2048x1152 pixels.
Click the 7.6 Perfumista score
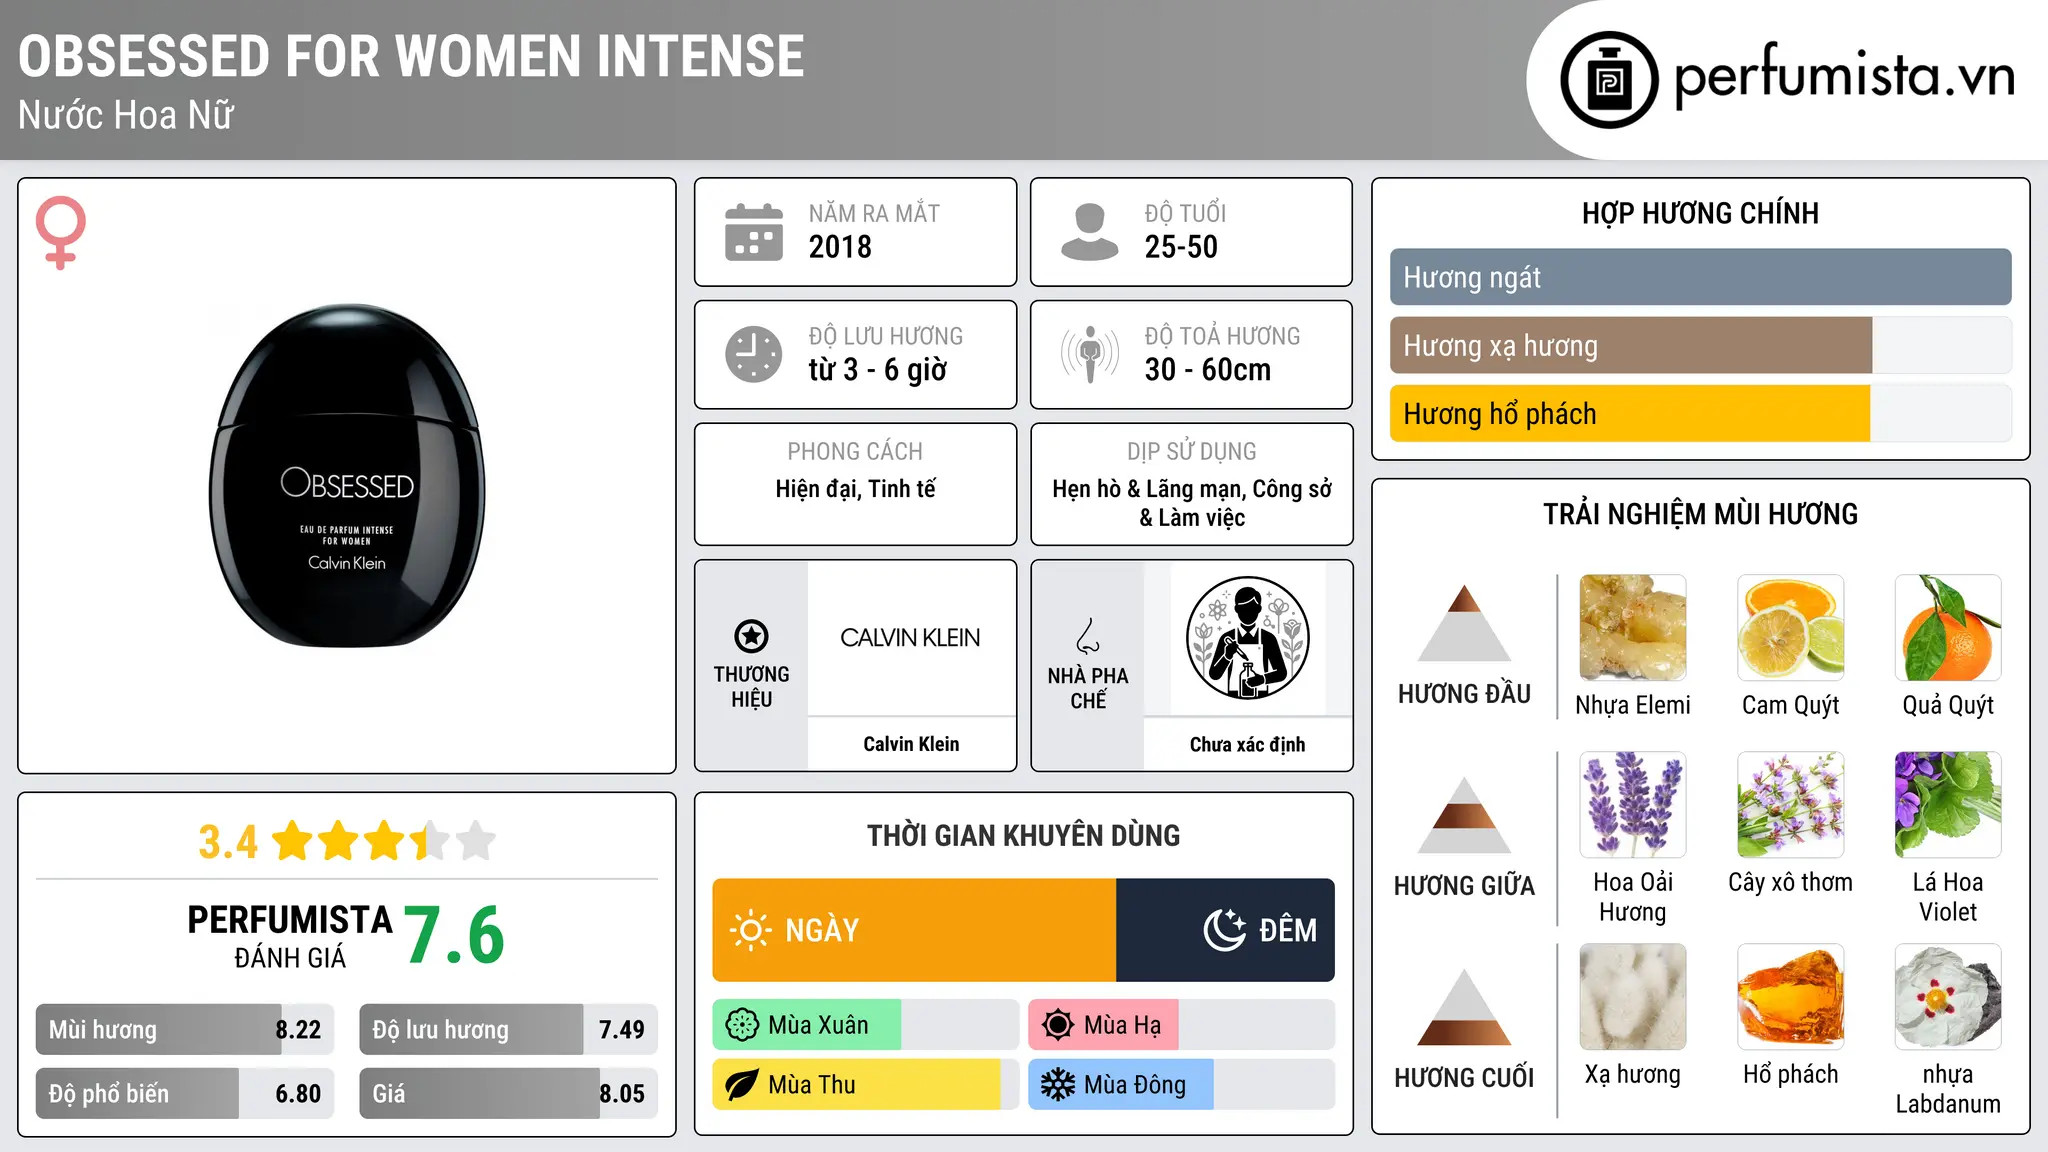click(454, 935)
